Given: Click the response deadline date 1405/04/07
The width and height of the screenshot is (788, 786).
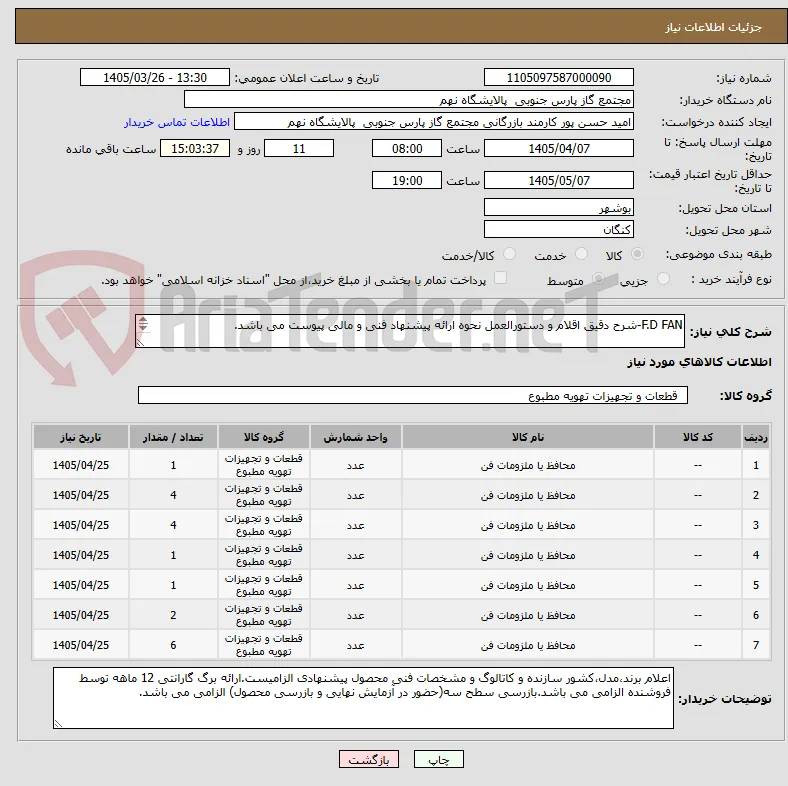Looking at the screenshot, I should [558, 148].
